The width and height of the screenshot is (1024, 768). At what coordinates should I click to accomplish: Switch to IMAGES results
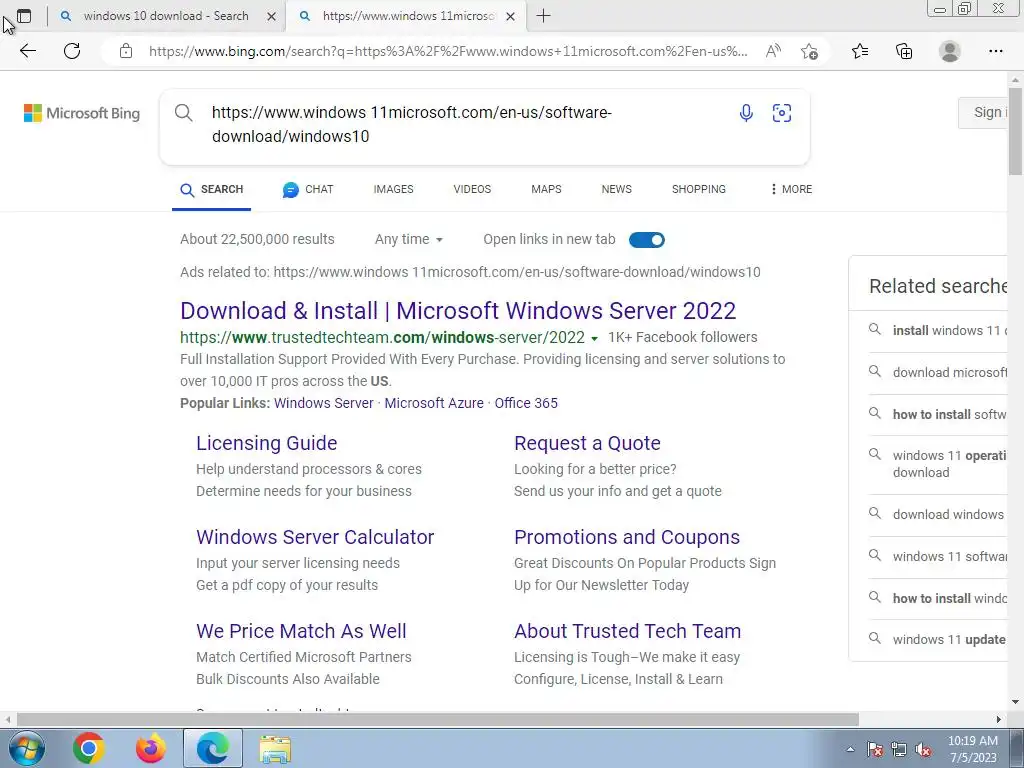tap(393, 189)
